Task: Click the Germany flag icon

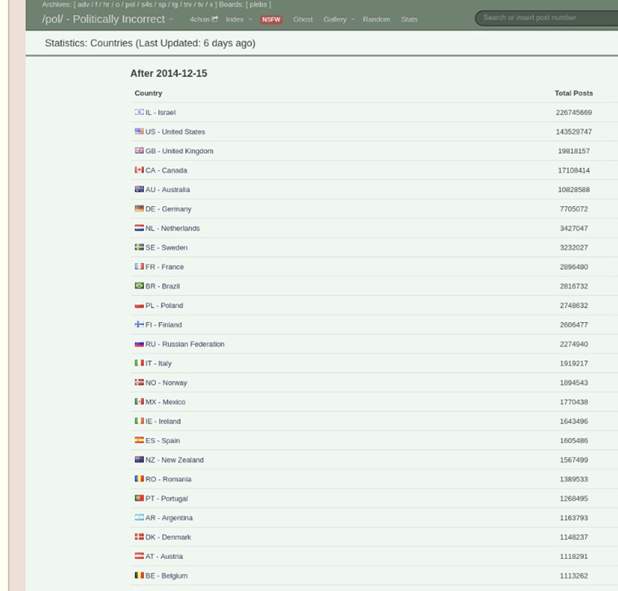Action: coord(139,209)
